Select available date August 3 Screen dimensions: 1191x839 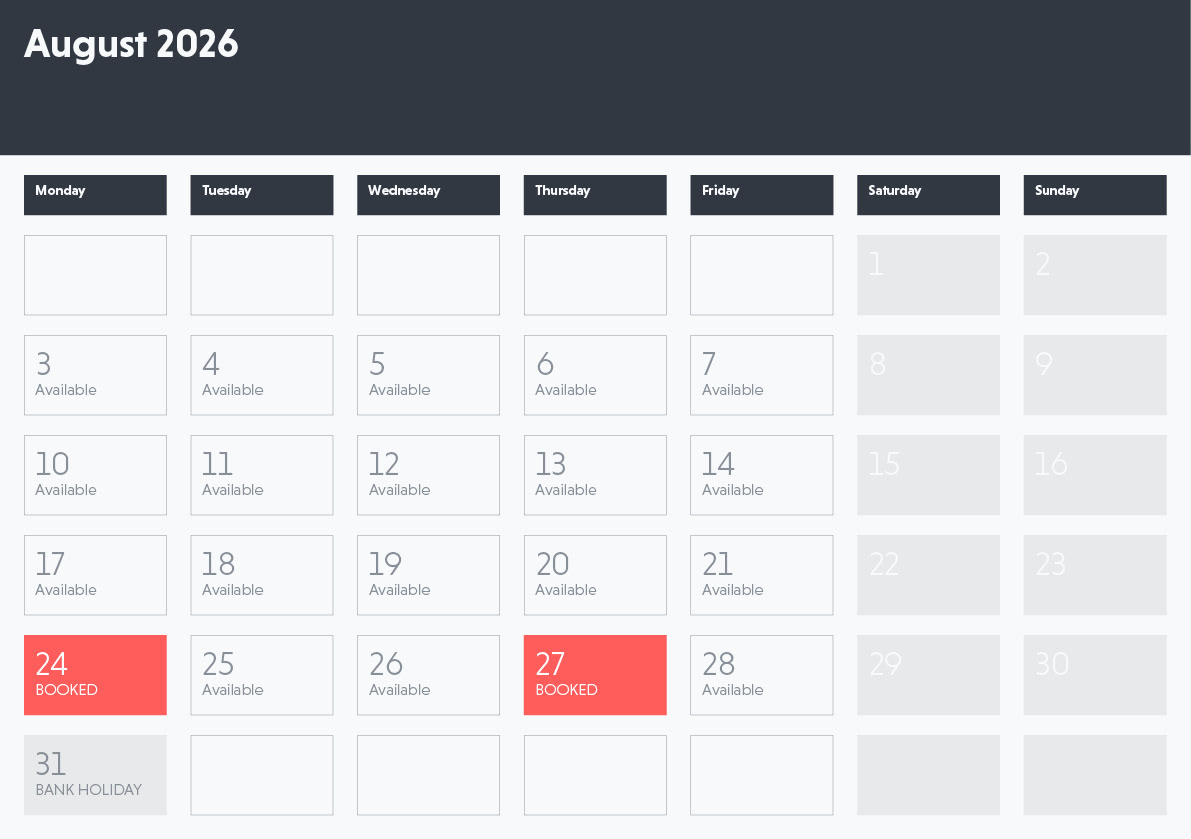tap(95, 375)
